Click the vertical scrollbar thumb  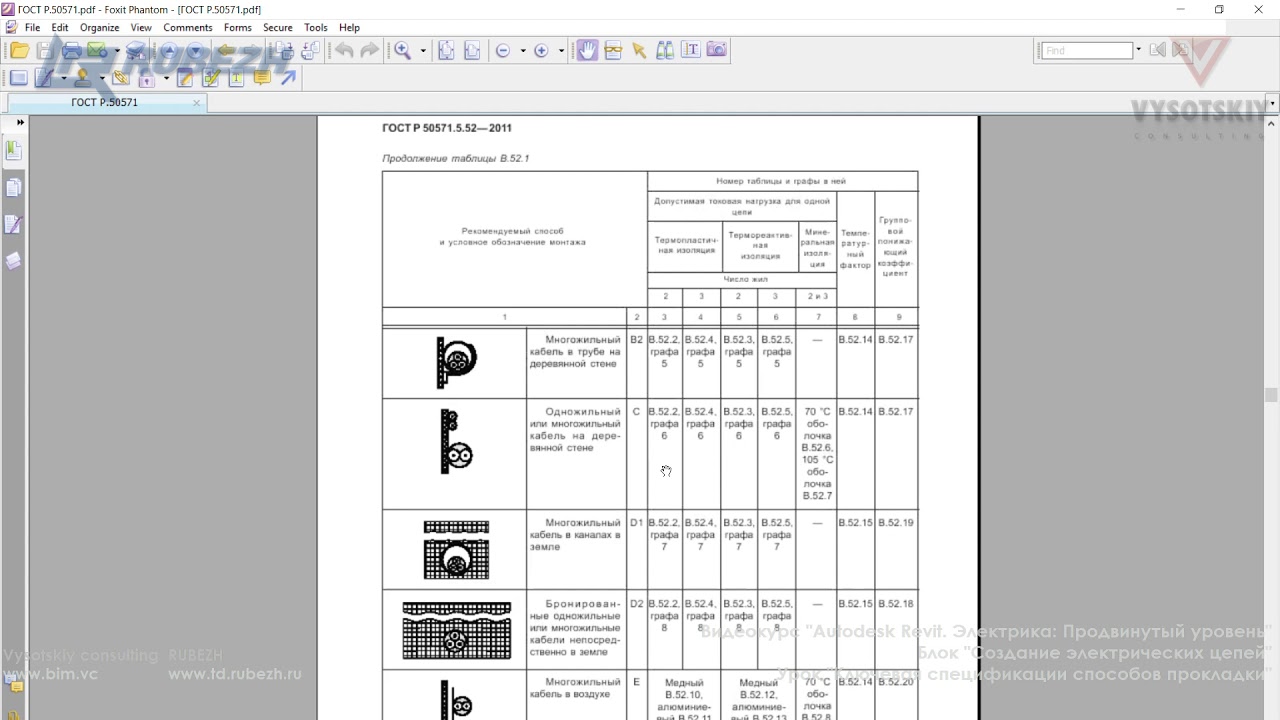(1271, 395)
